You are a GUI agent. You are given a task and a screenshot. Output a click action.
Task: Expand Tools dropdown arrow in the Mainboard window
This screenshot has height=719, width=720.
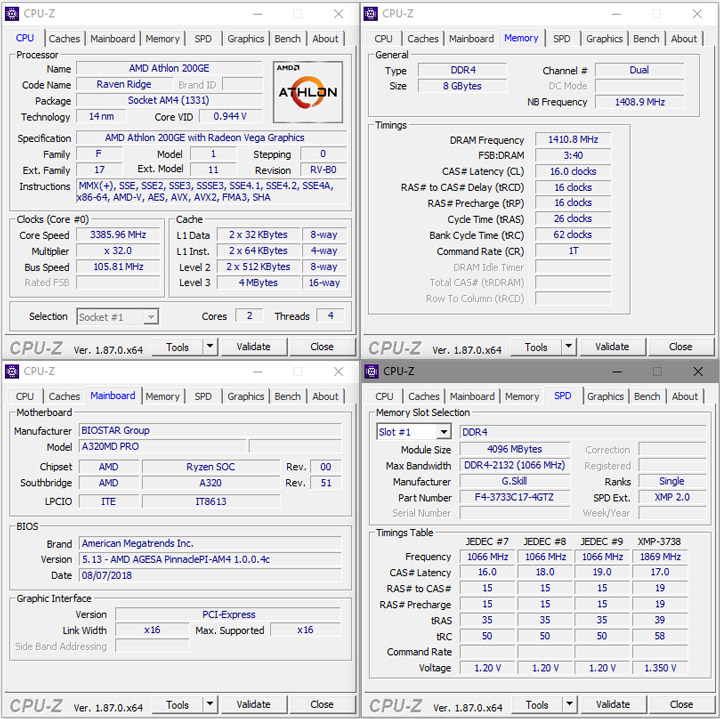(x=210, y=704)
